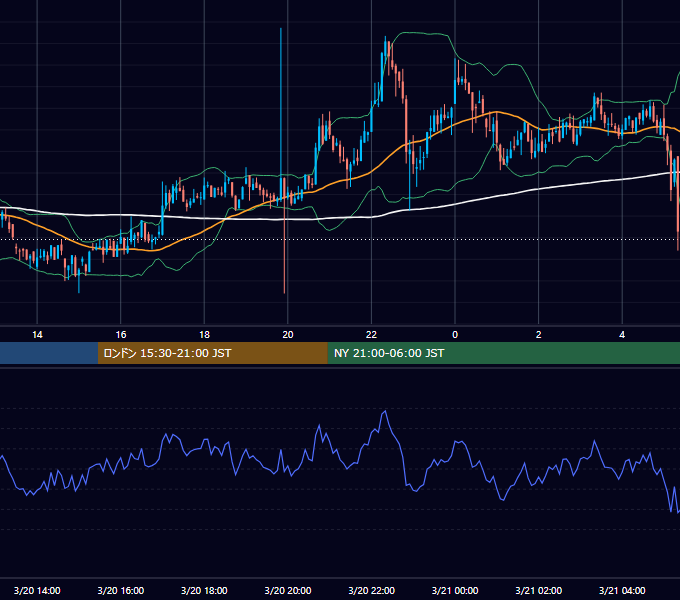Click the oscillator peak near 22:00
680x600 pixels.
385,412
